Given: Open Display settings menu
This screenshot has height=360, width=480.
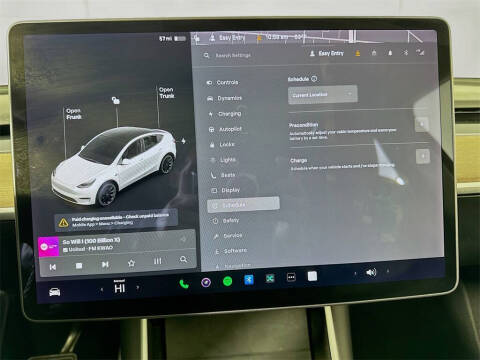Looking at the screenshot, I should point(226,190).
